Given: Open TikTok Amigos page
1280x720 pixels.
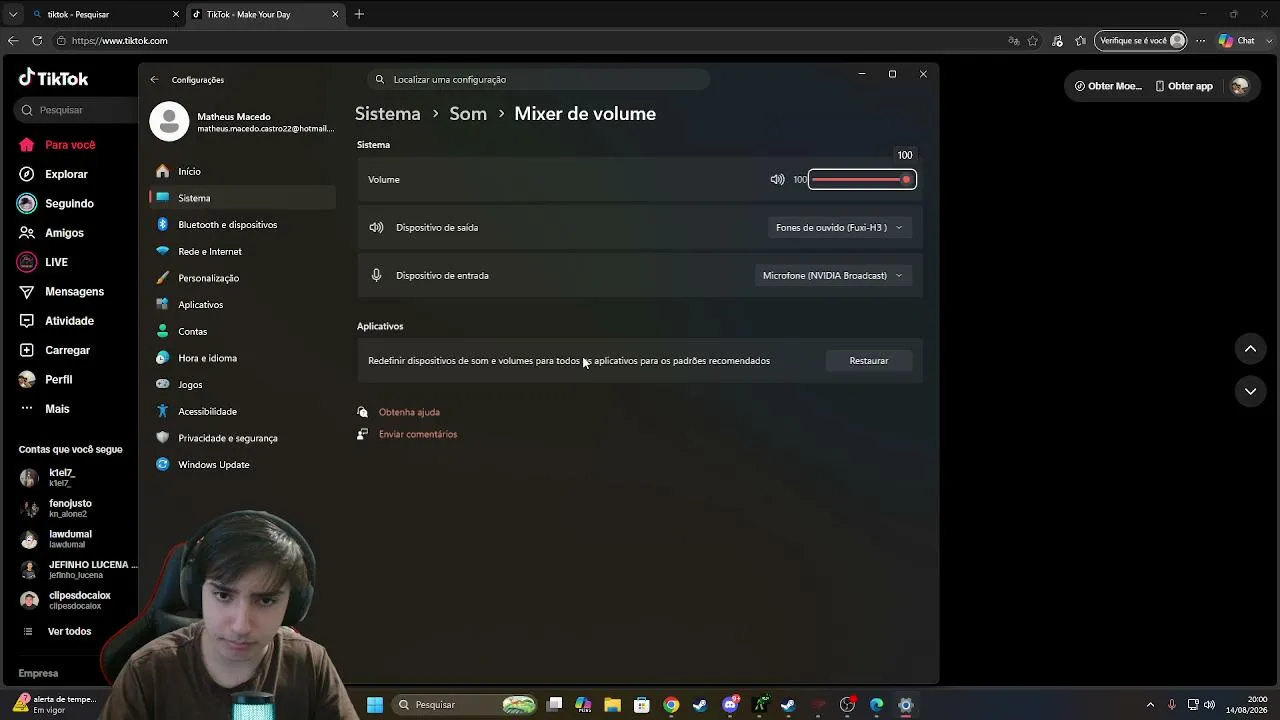Looking at the screenshot, I should pyautogui.click(x=51, y=233).
